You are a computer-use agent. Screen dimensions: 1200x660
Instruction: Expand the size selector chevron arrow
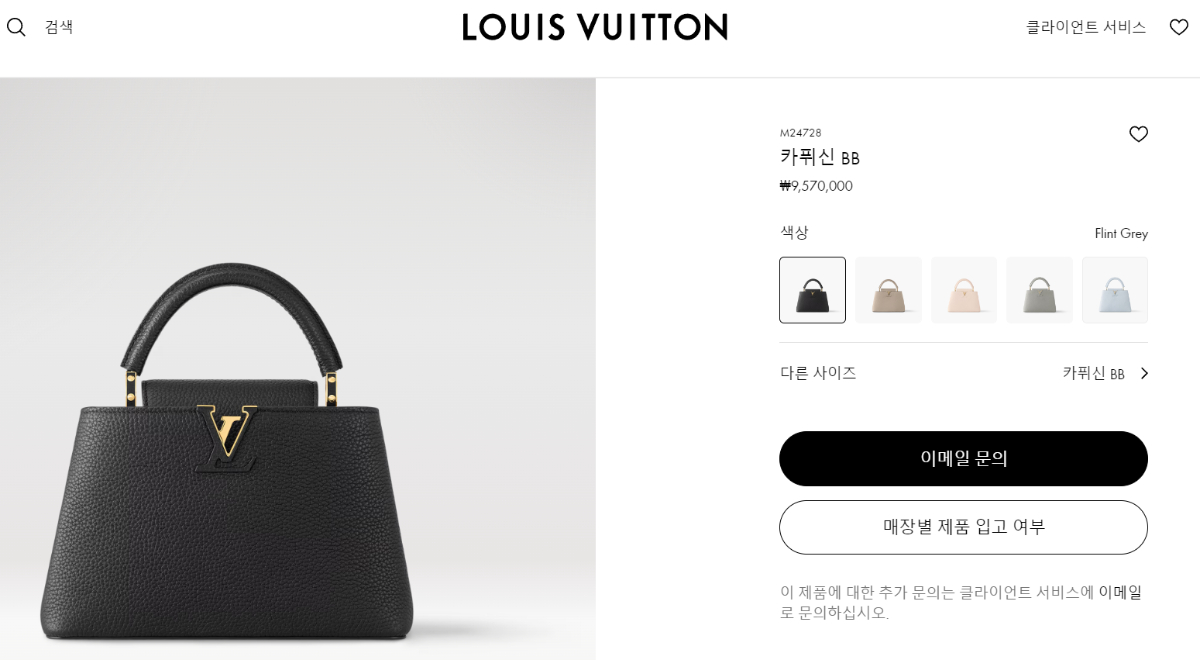1144,373
